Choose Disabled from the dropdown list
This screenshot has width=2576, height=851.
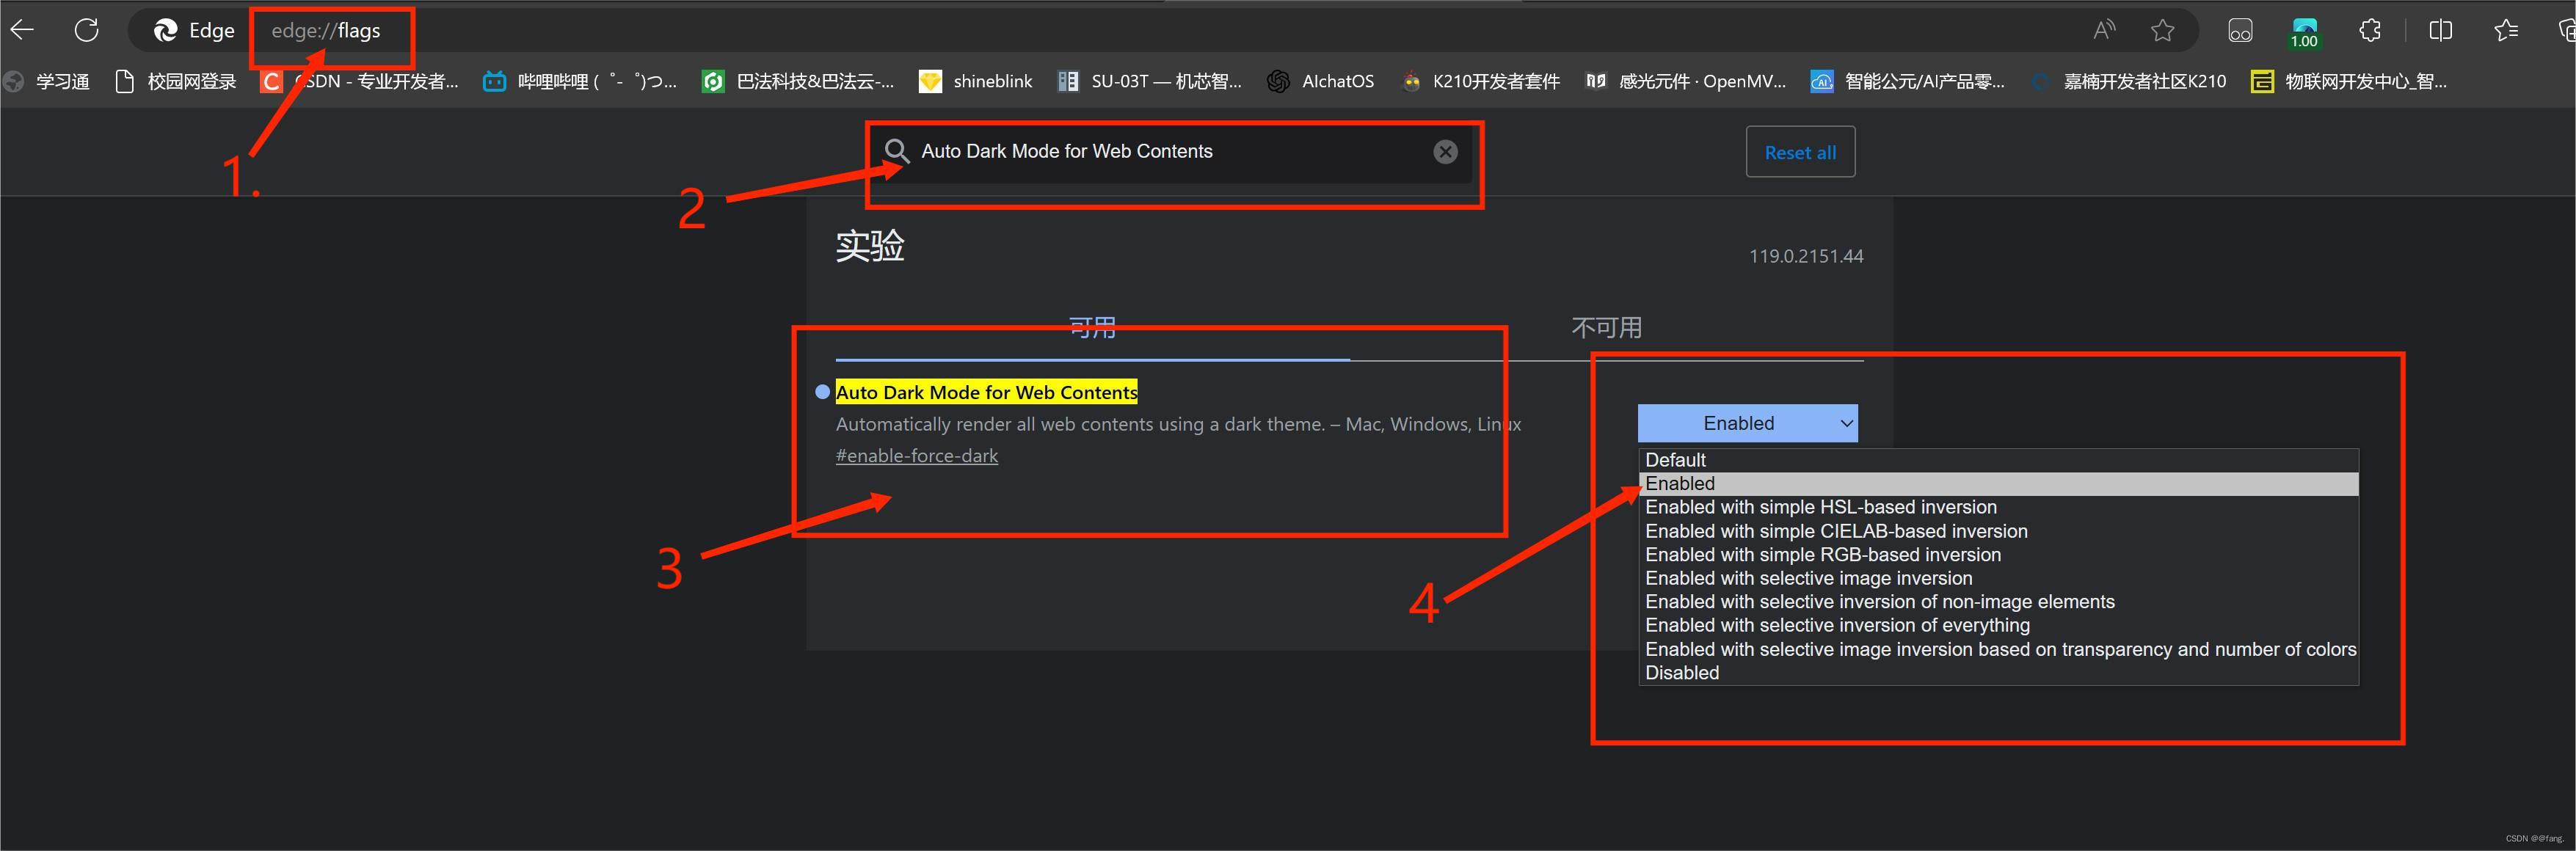pos(1682,672)
